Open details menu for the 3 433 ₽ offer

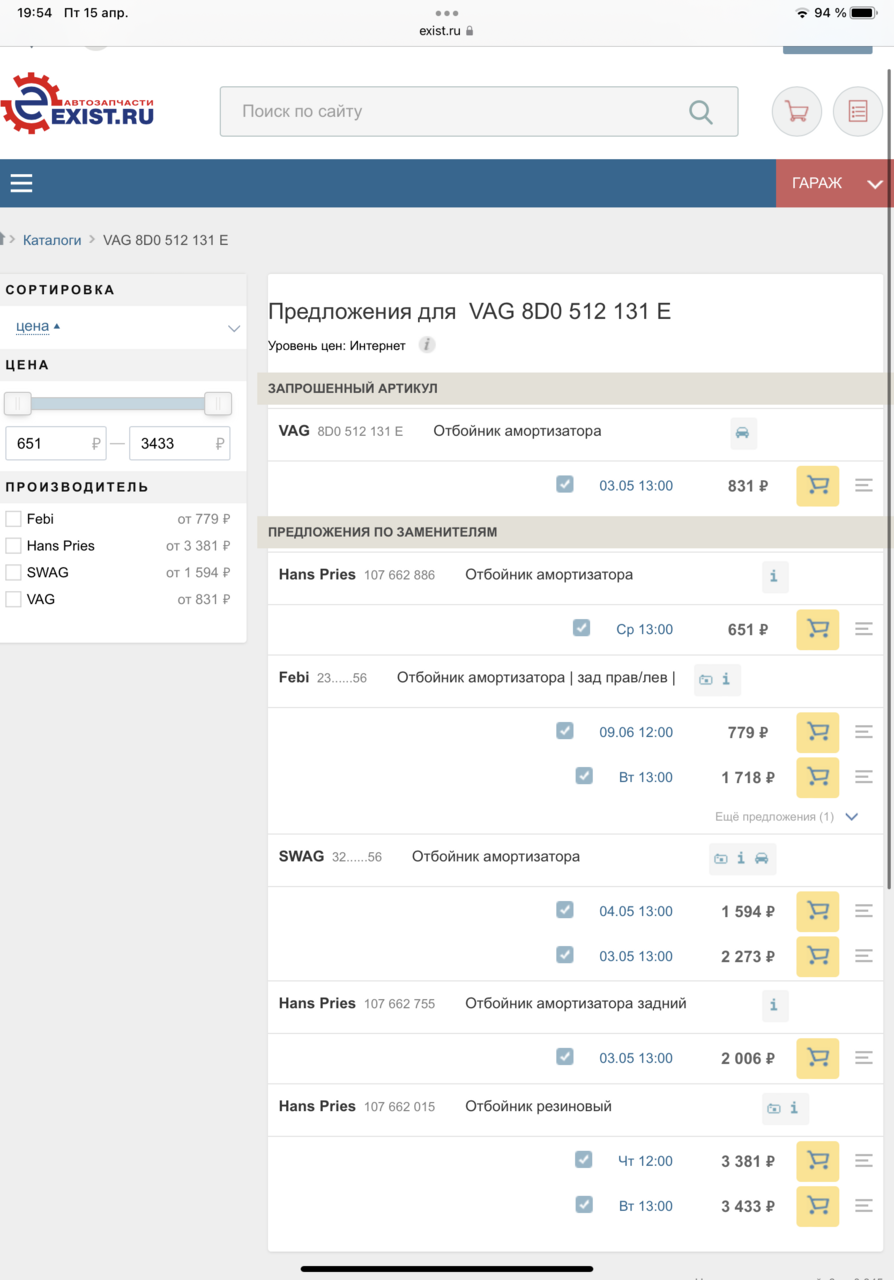864,1205
